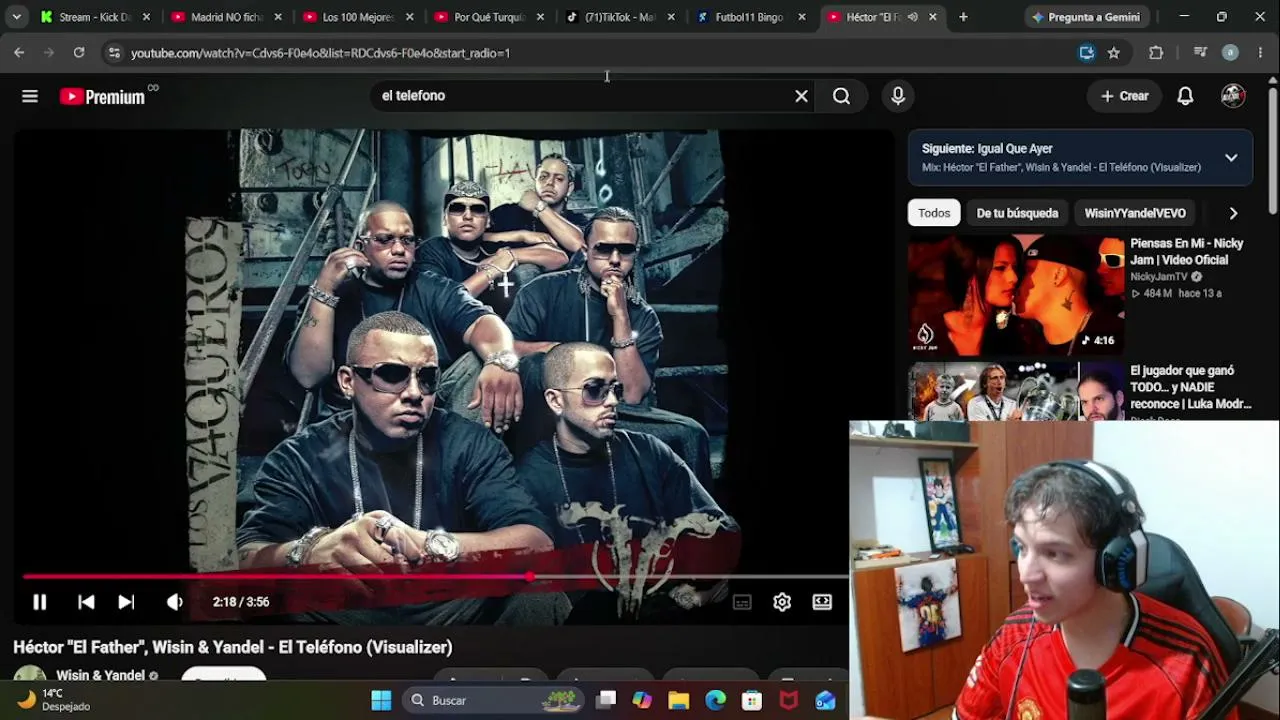Image resolution: width=1280 pixels, height=720 pixels.
Task: Open video player settings gear
Action: tap(782, 602)
